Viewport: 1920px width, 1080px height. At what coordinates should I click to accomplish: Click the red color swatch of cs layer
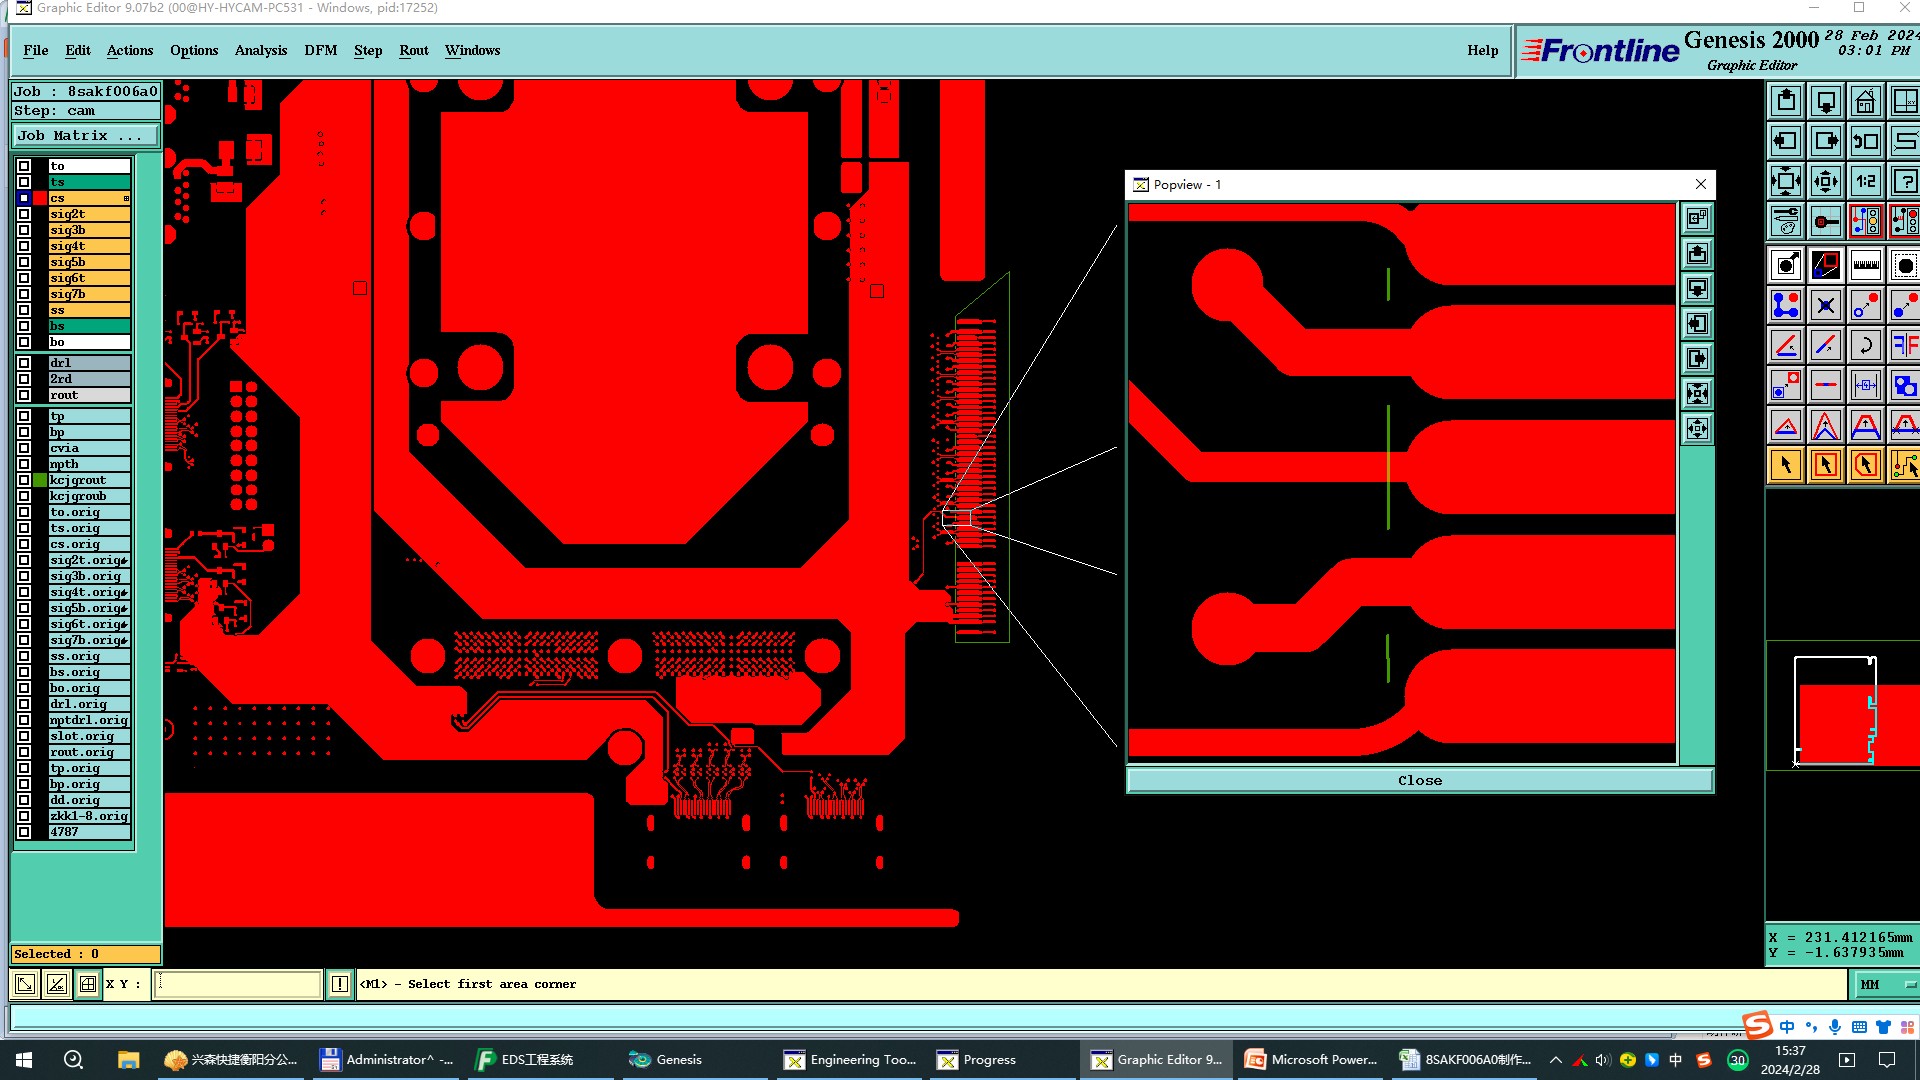click(40, 198)
